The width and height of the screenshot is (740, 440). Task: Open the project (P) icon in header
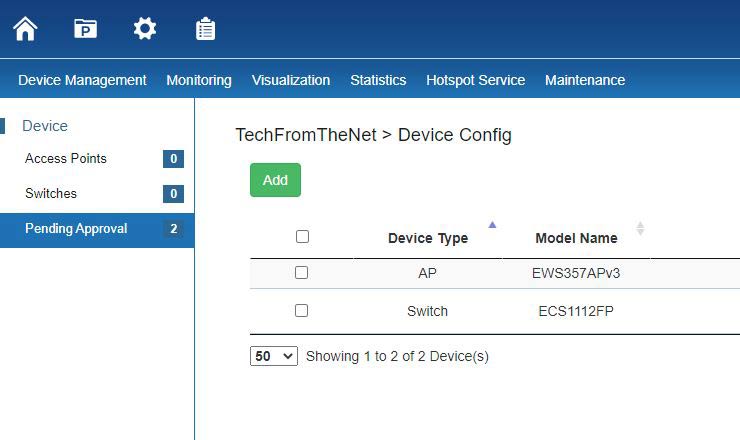click(x=85, y=29)
